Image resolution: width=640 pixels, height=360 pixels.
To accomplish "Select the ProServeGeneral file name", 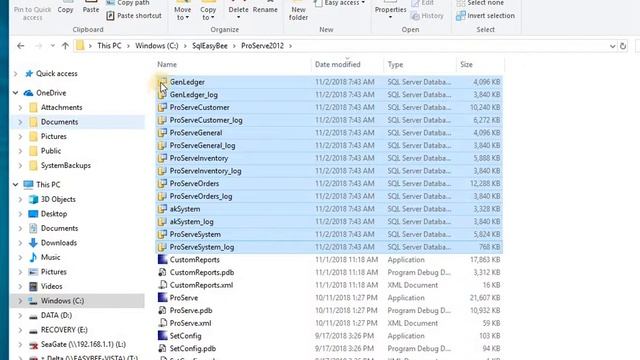I will click(x=196, y=133).
